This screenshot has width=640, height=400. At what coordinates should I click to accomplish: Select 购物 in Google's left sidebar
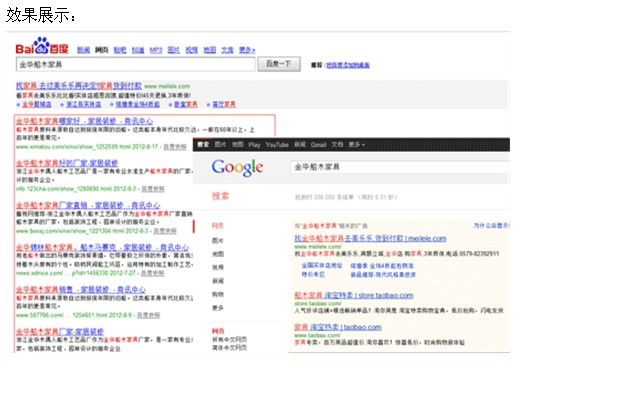218,294
